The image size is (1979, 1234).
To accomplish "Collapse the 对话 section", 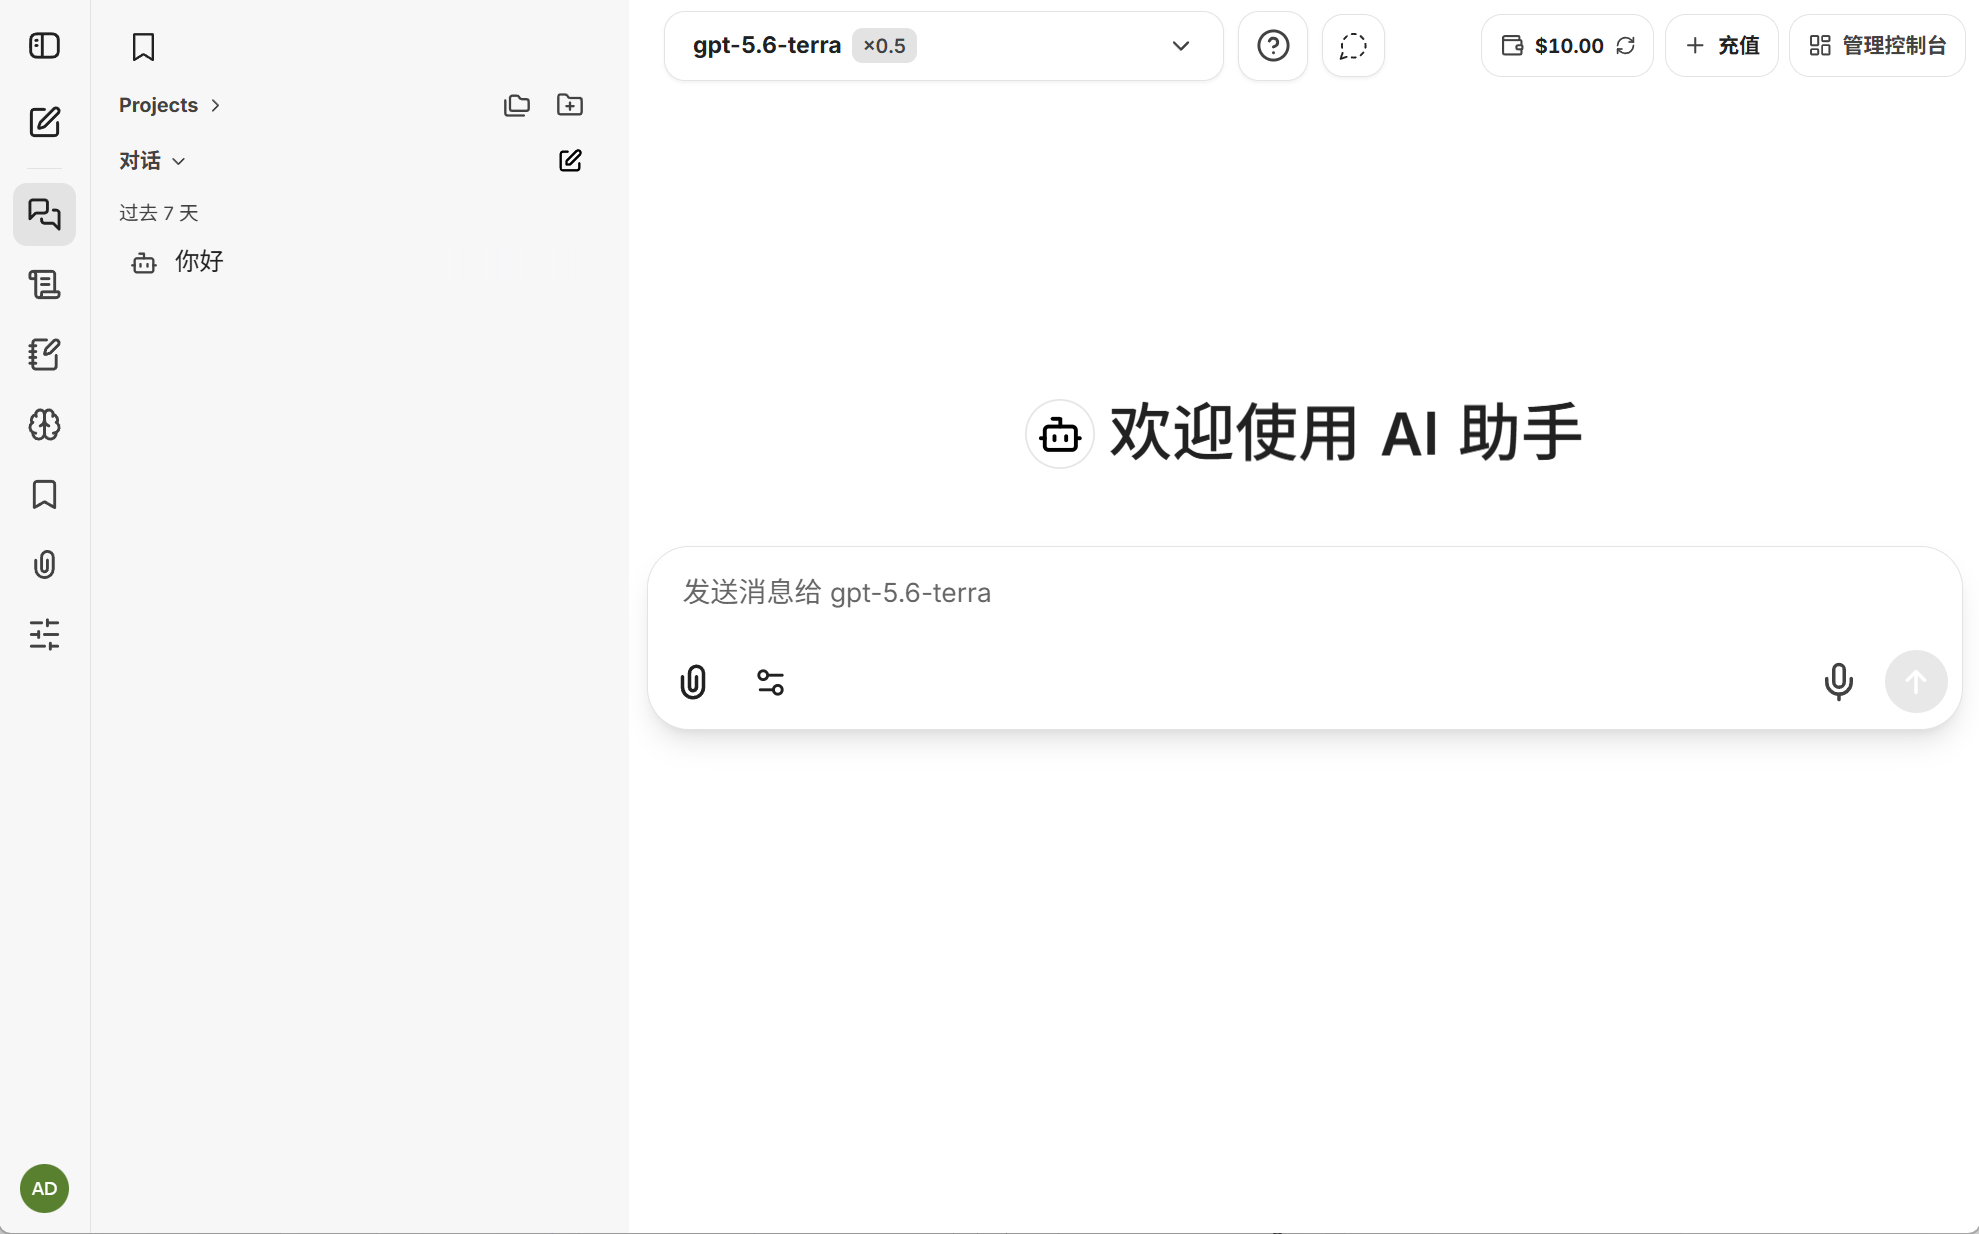I will coord(152,161).
